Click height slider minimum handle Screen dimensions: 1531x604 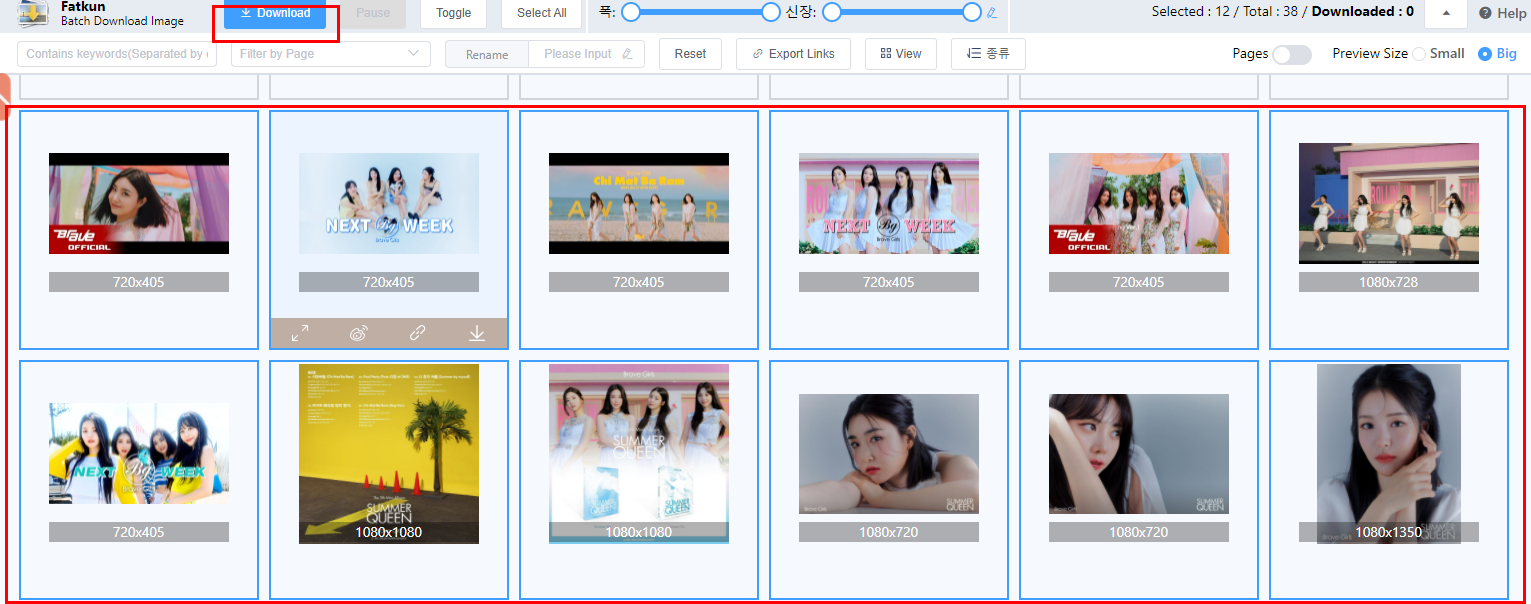(832, 12)
